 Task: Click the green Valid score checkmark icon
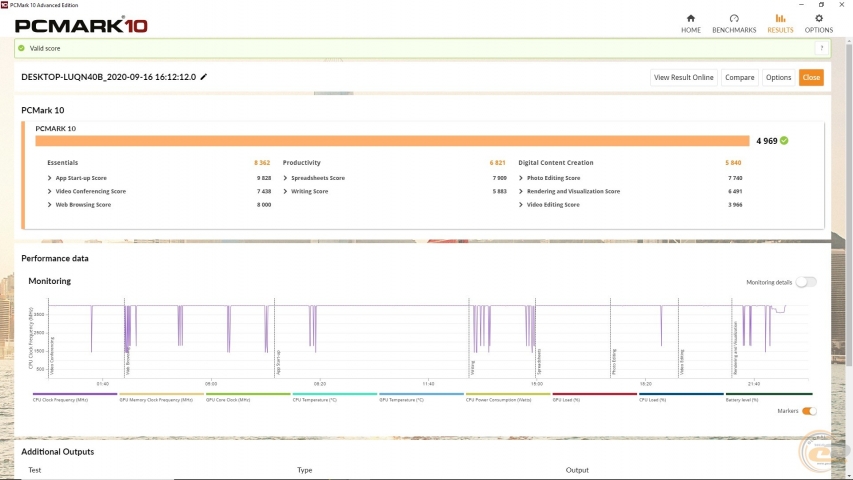click(x=21, y=48)
